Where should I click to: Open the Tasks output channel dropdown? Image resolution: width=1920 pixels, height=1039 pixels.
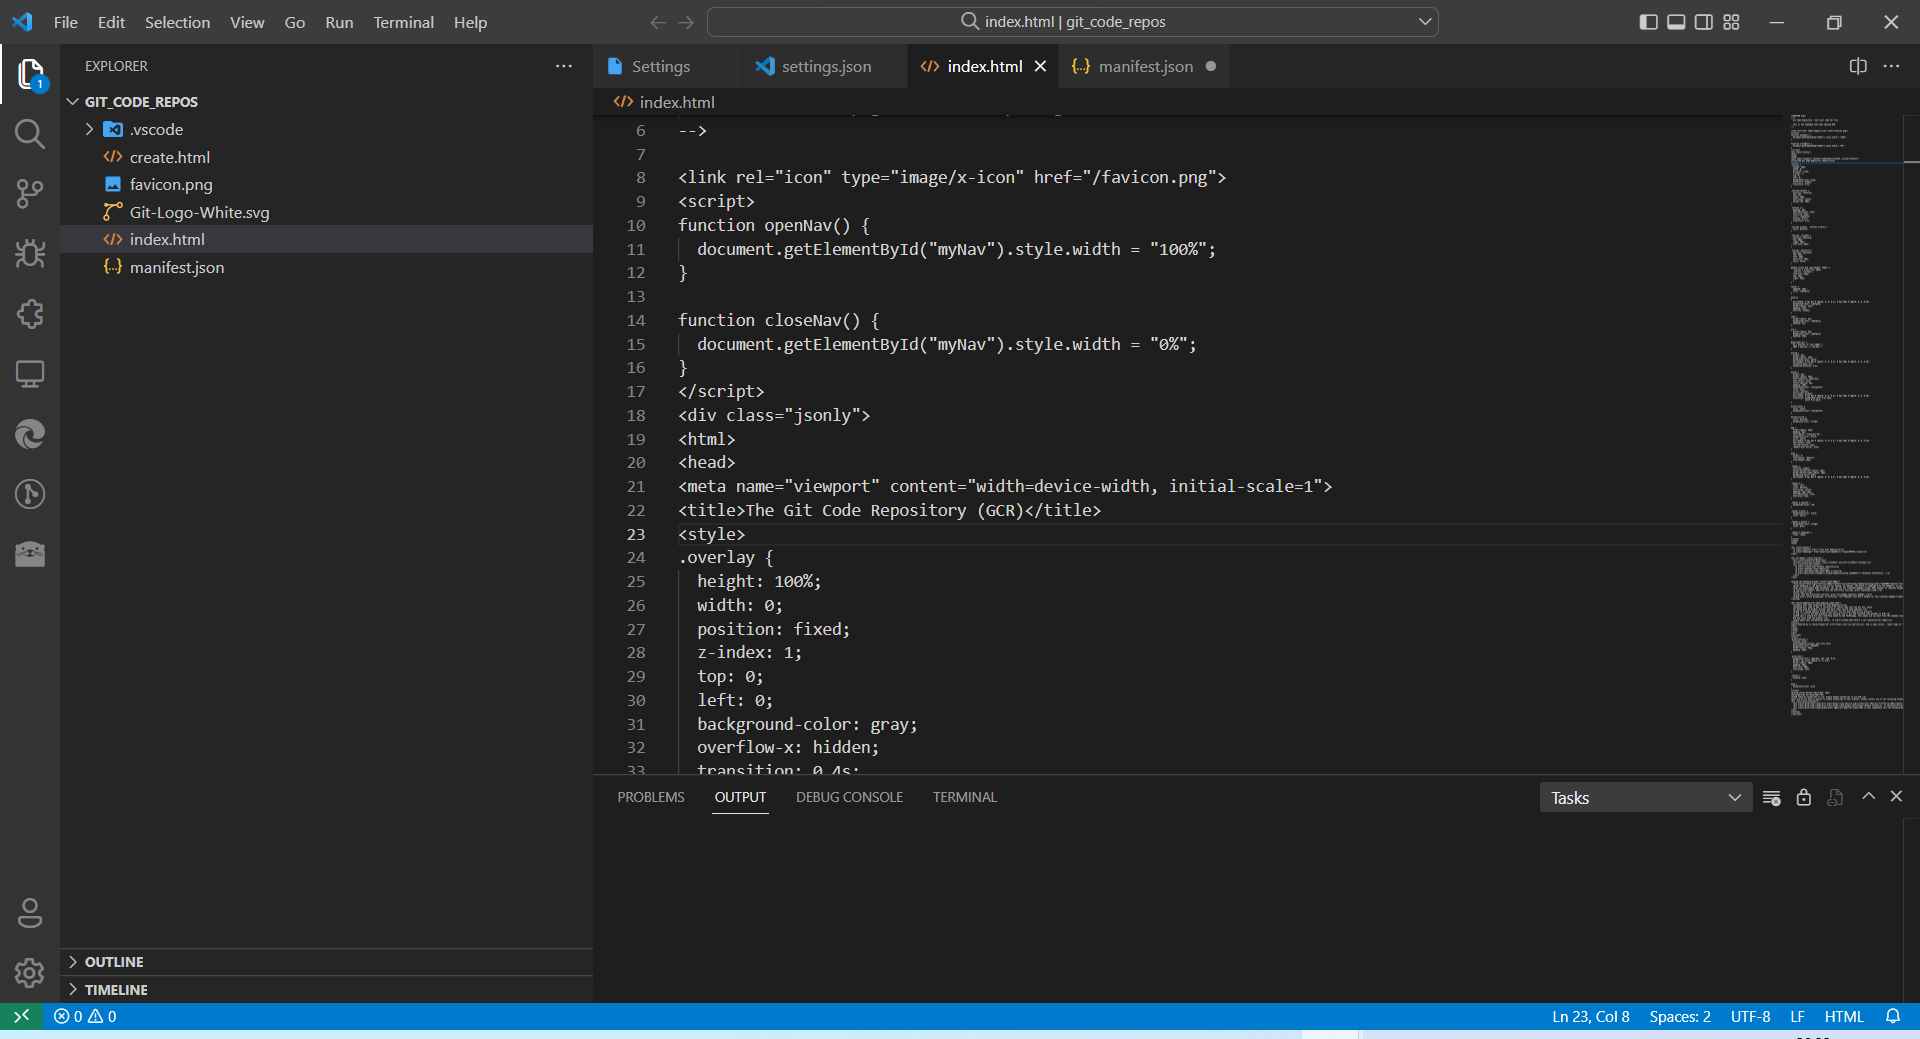[1645, 797]
